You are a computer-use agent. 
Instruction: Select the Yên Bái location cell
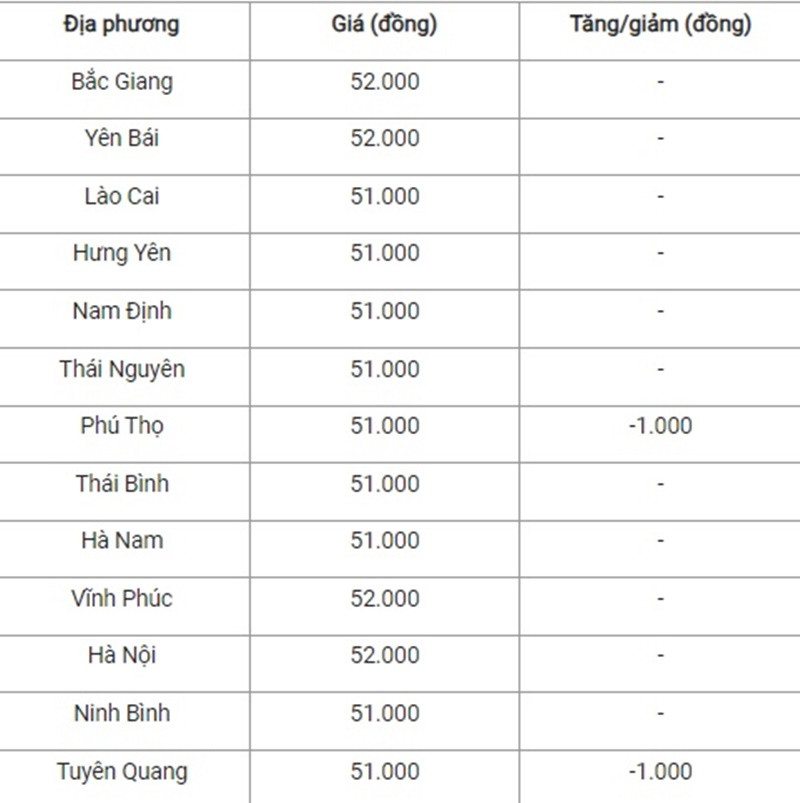pyautogui.click(x=122, y=138)
